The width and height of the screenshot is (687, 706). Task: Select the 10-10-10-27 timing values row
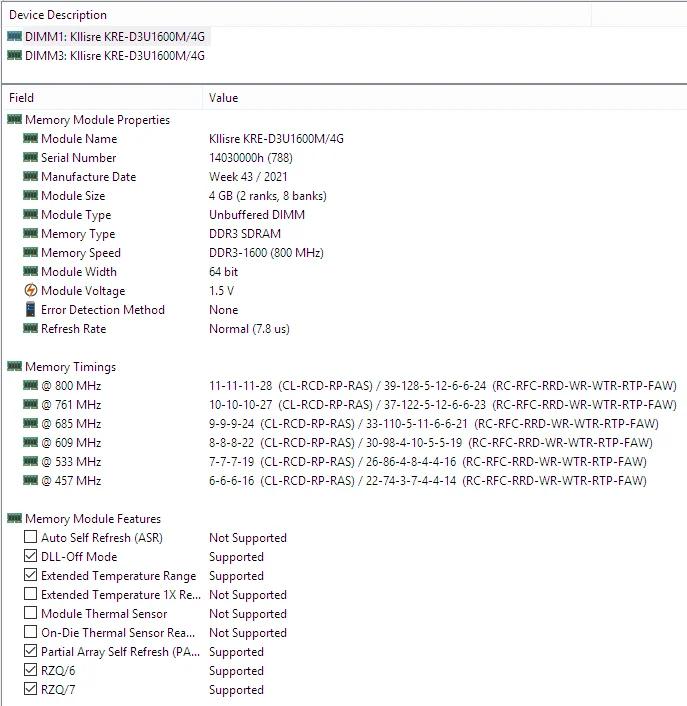[x=443, y=405]
